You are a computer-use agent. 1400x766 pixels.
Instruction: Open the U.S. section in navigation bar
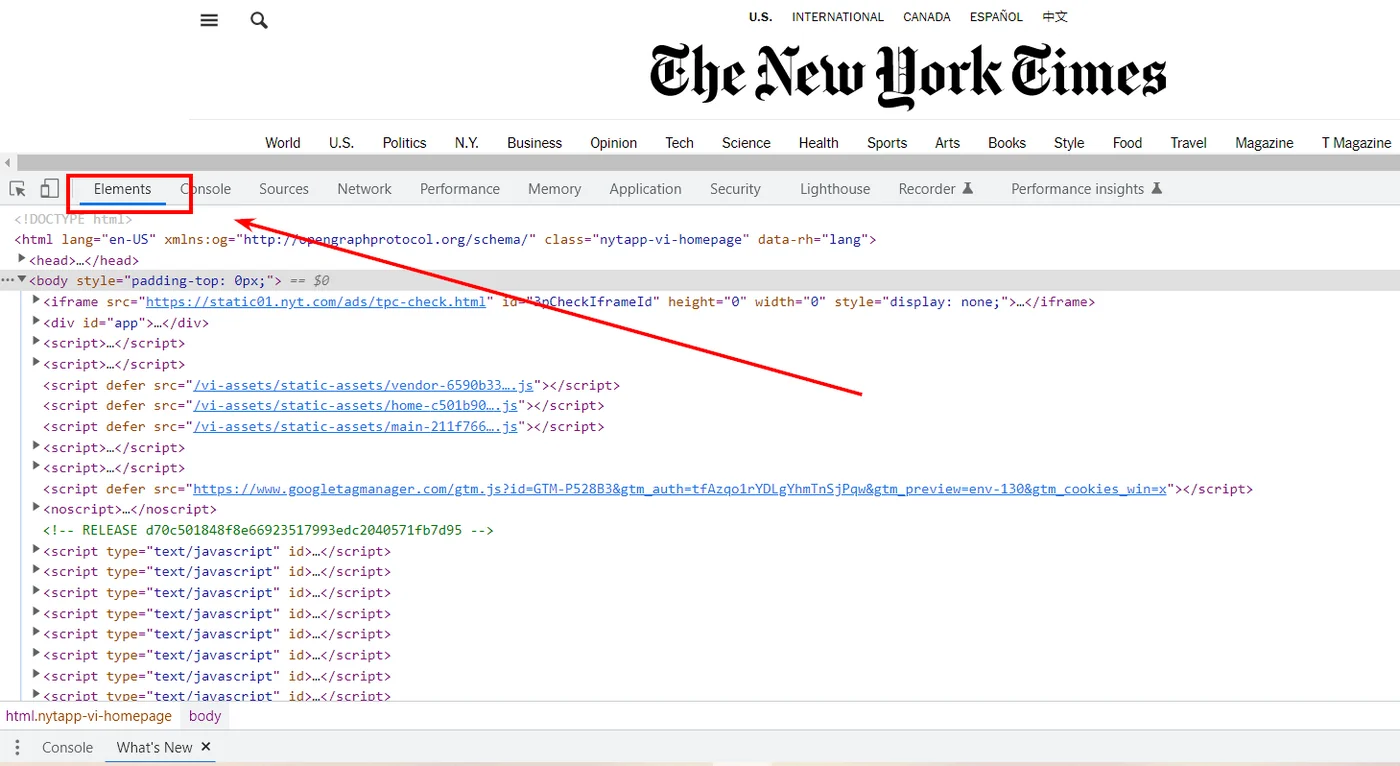point(342,143)
